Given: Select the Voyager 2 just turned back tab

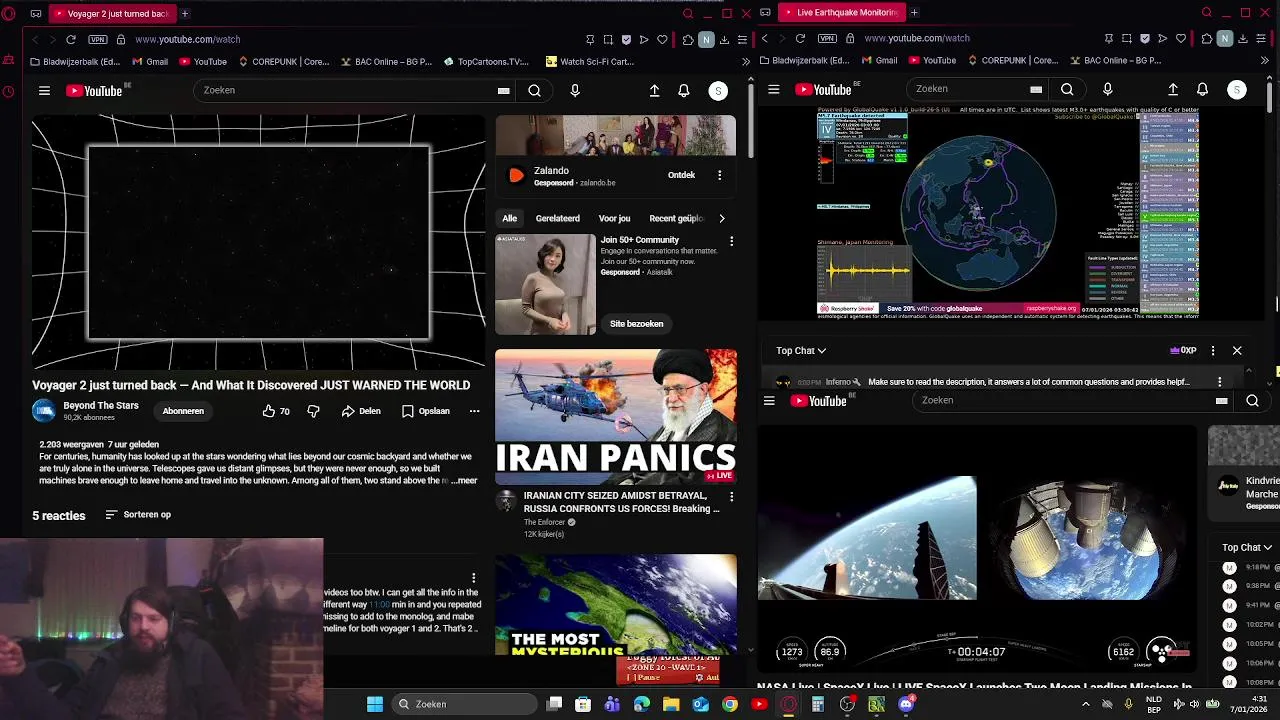Looking at the screenshot, I should pyautogui.click(x=111, y=14).
